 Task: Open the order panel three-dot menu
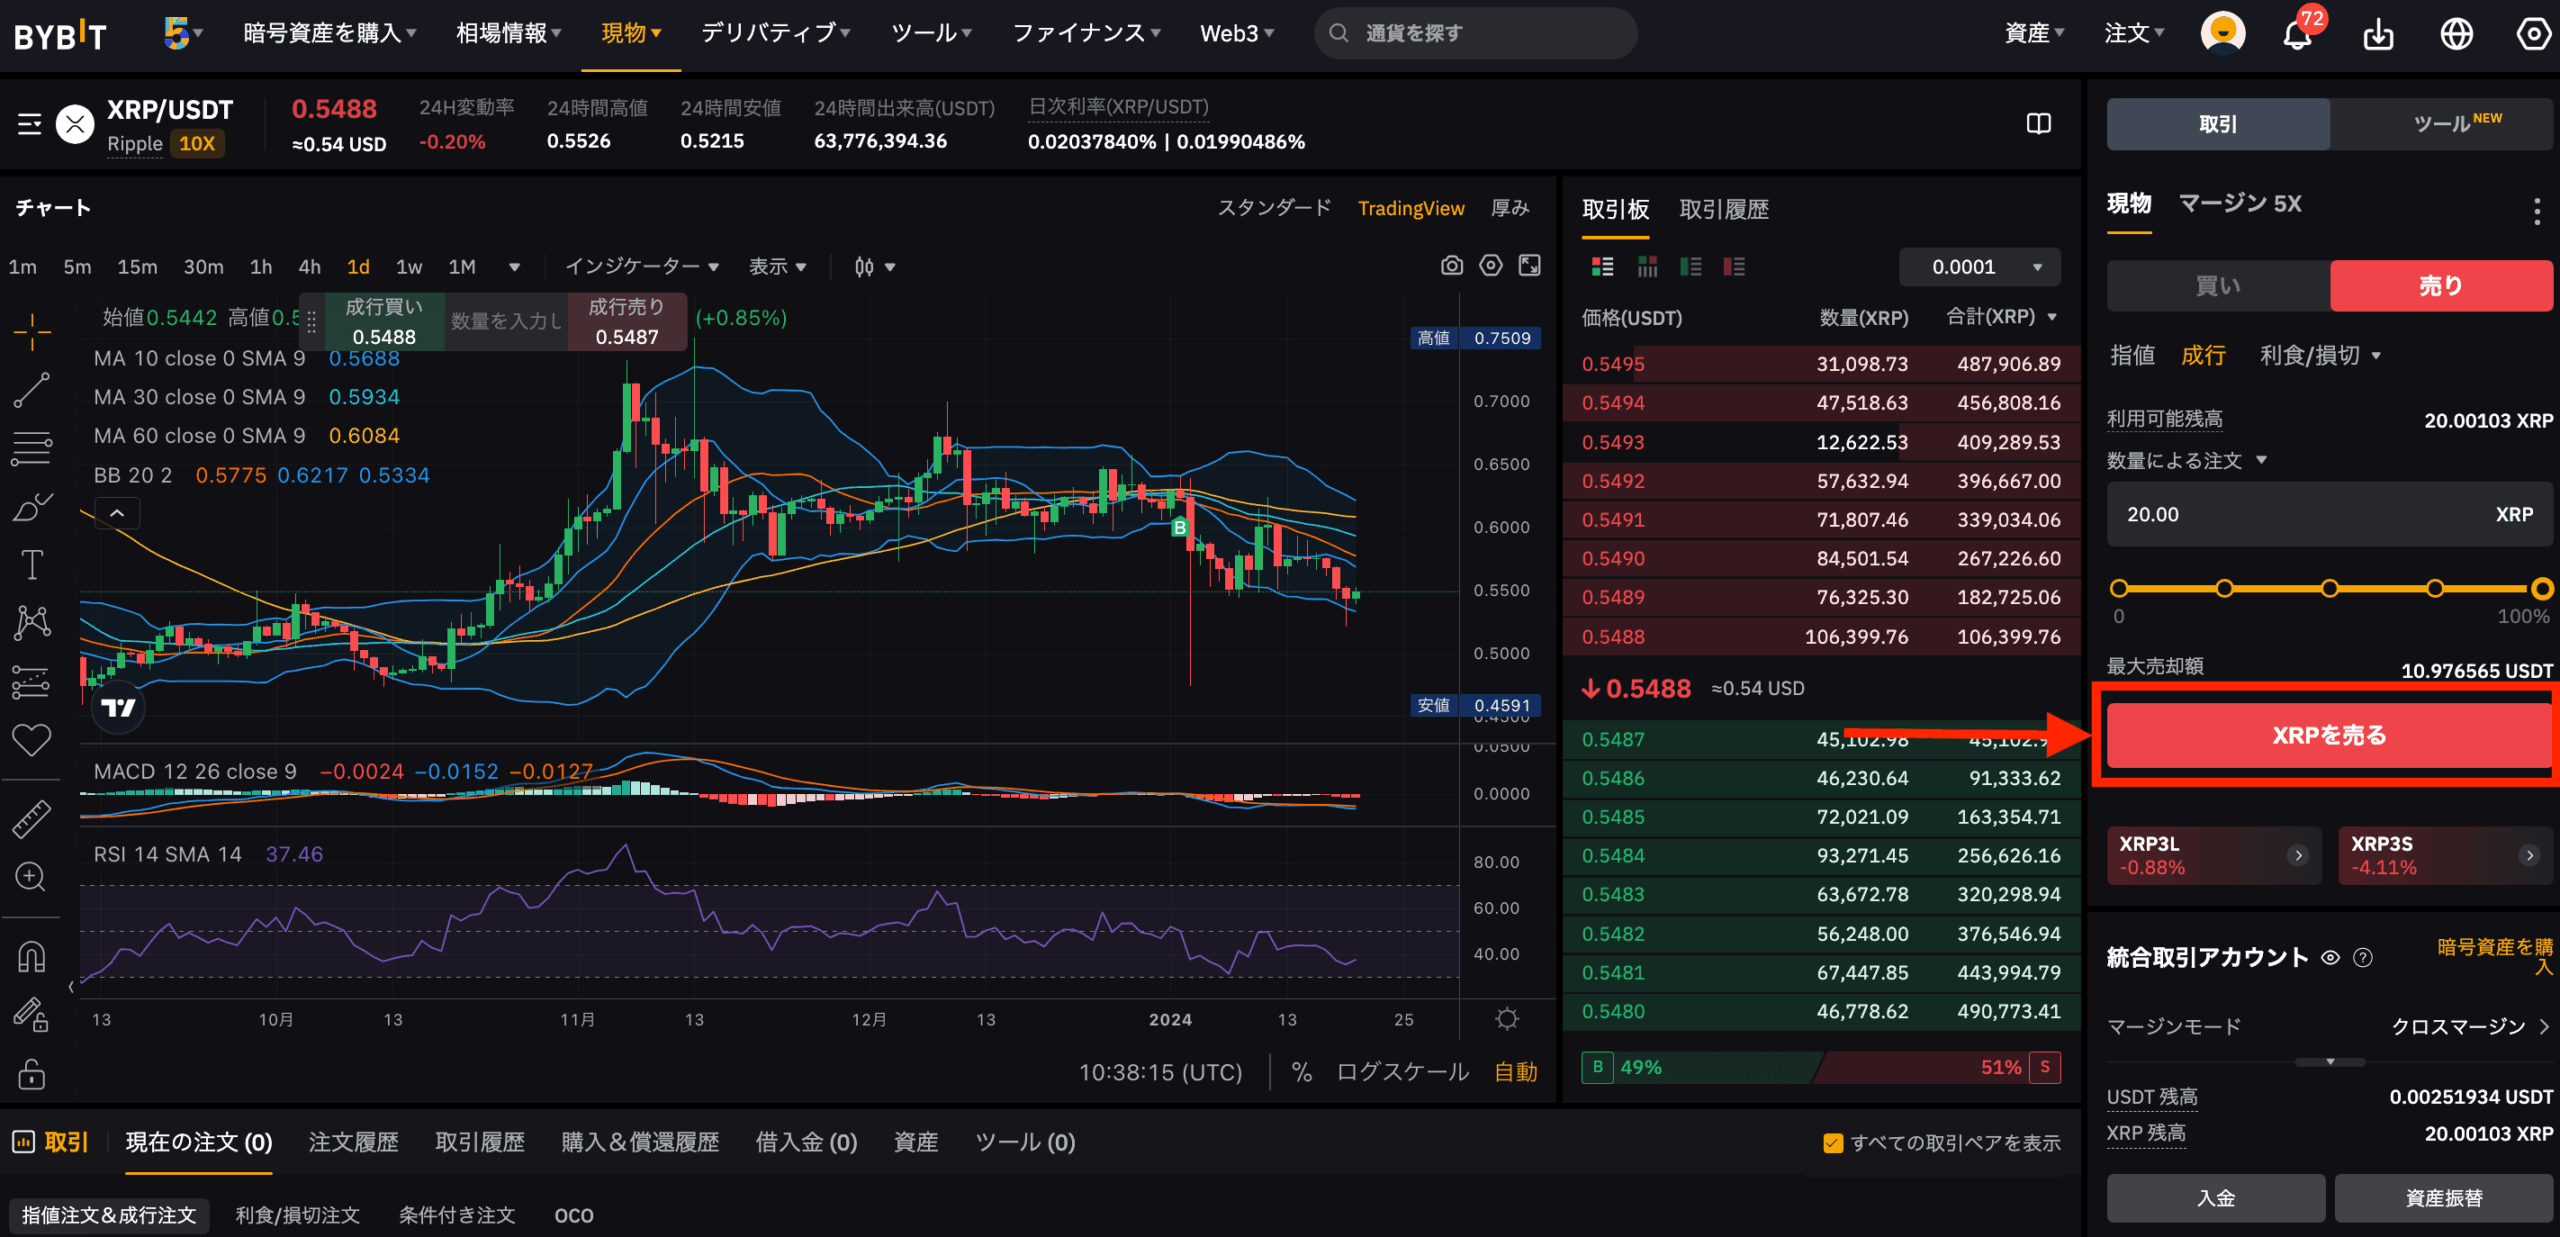click(2536, 210)
